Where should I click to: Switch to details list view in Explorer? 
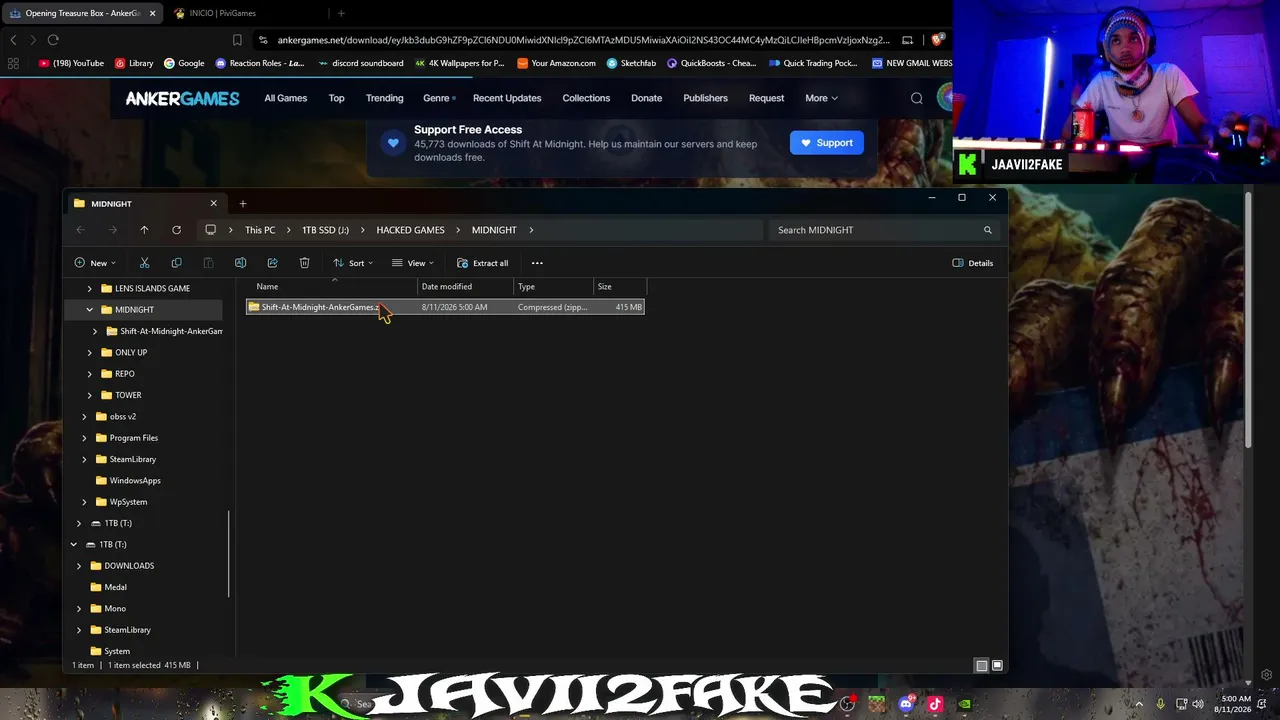pos(982,665)
